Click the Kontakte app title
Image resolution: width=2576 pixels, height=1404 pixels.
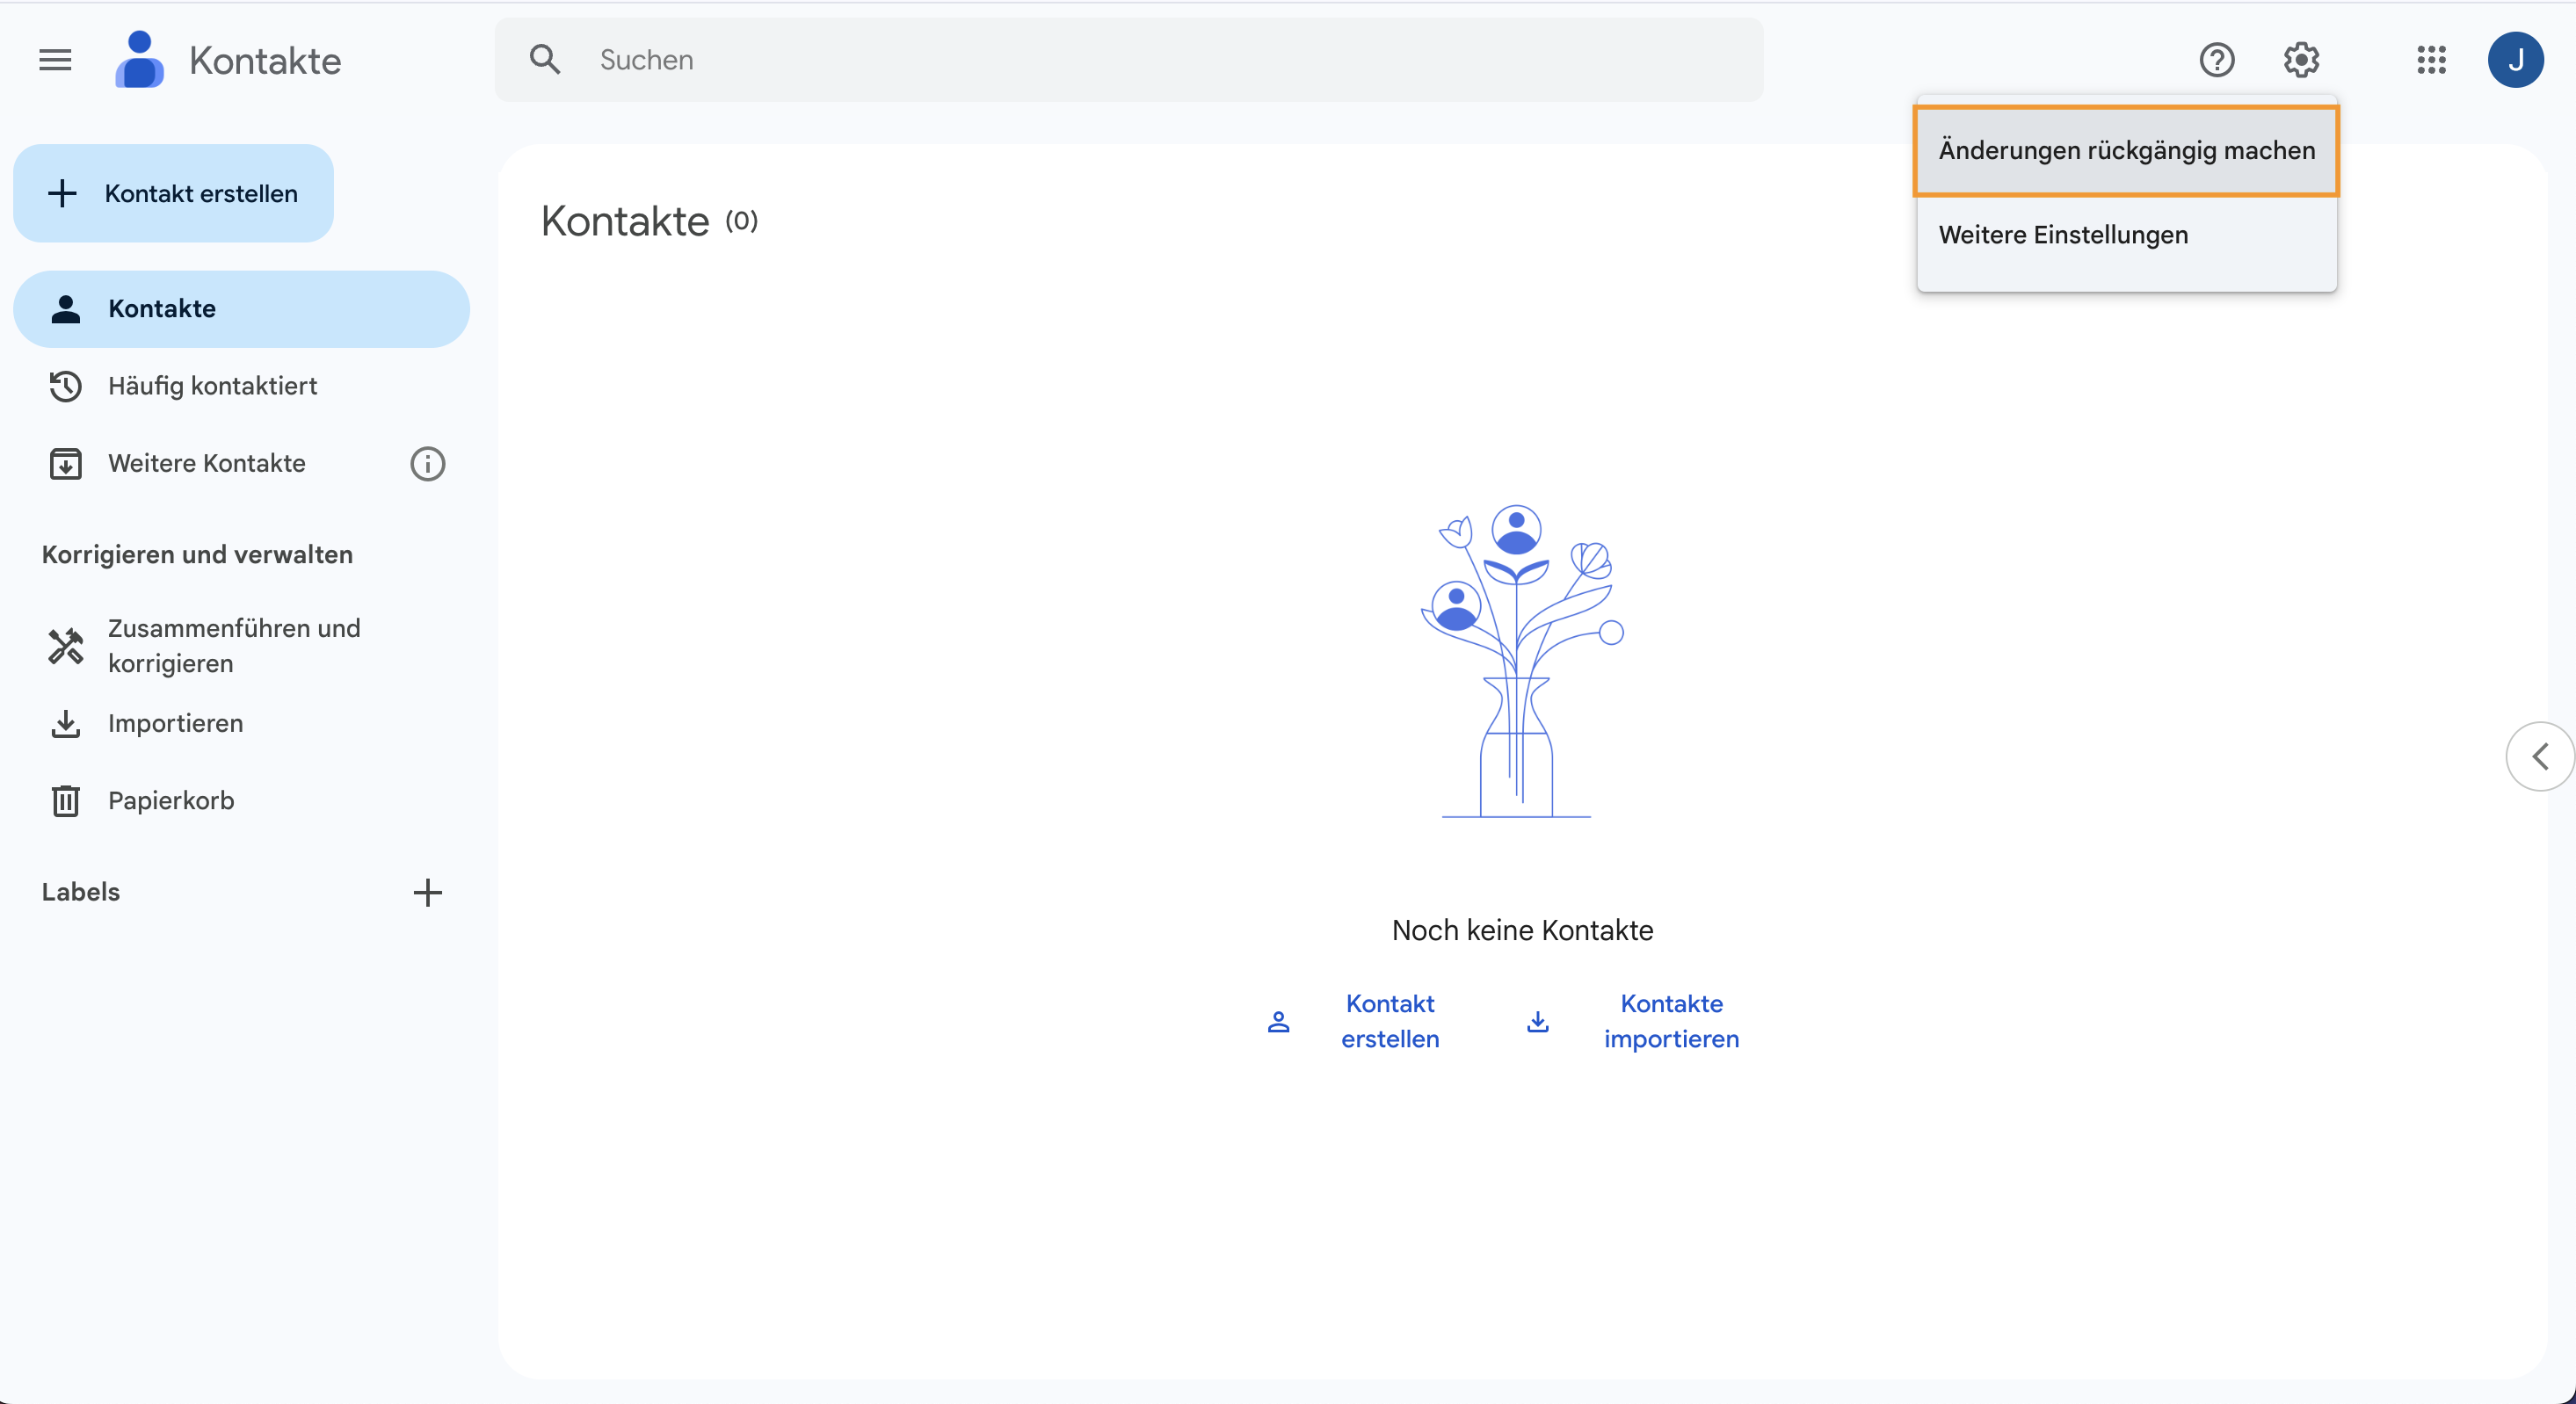coord(265,61)
